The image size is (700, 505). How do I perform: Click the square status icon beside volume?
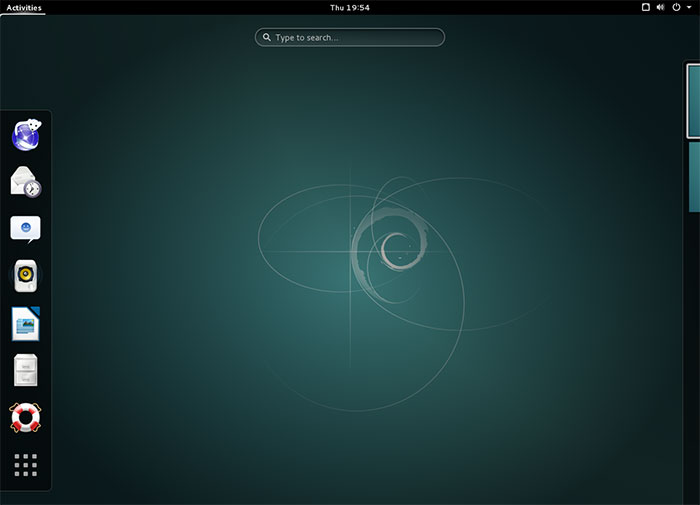coord(645,7)
